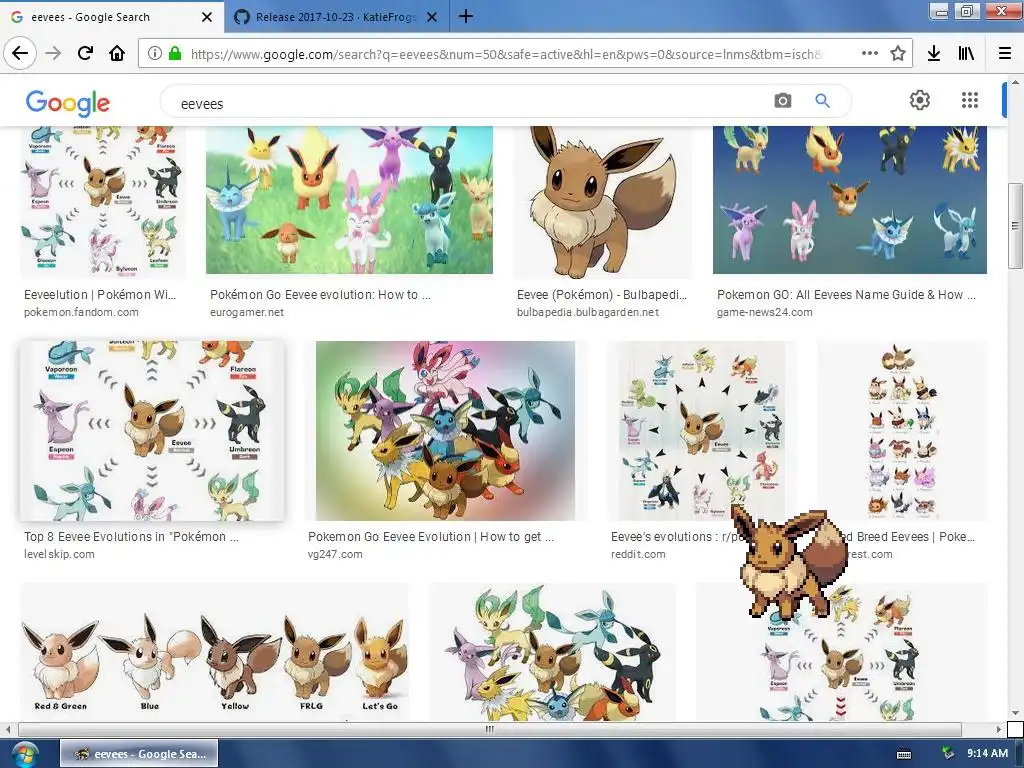The width and height of the screenshot is (1024, 768).
Task: Click the Windows Start orb
Action: coord(25,754)
